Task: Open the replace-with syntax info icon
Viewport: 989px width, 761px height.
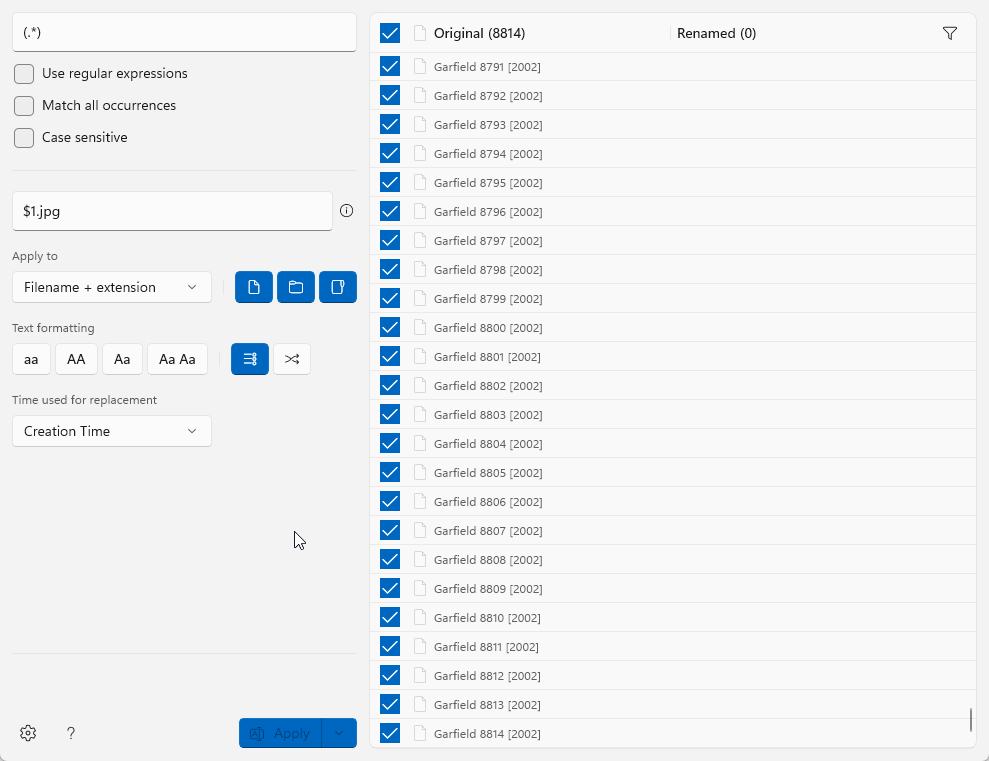Action: coord(347,211)
